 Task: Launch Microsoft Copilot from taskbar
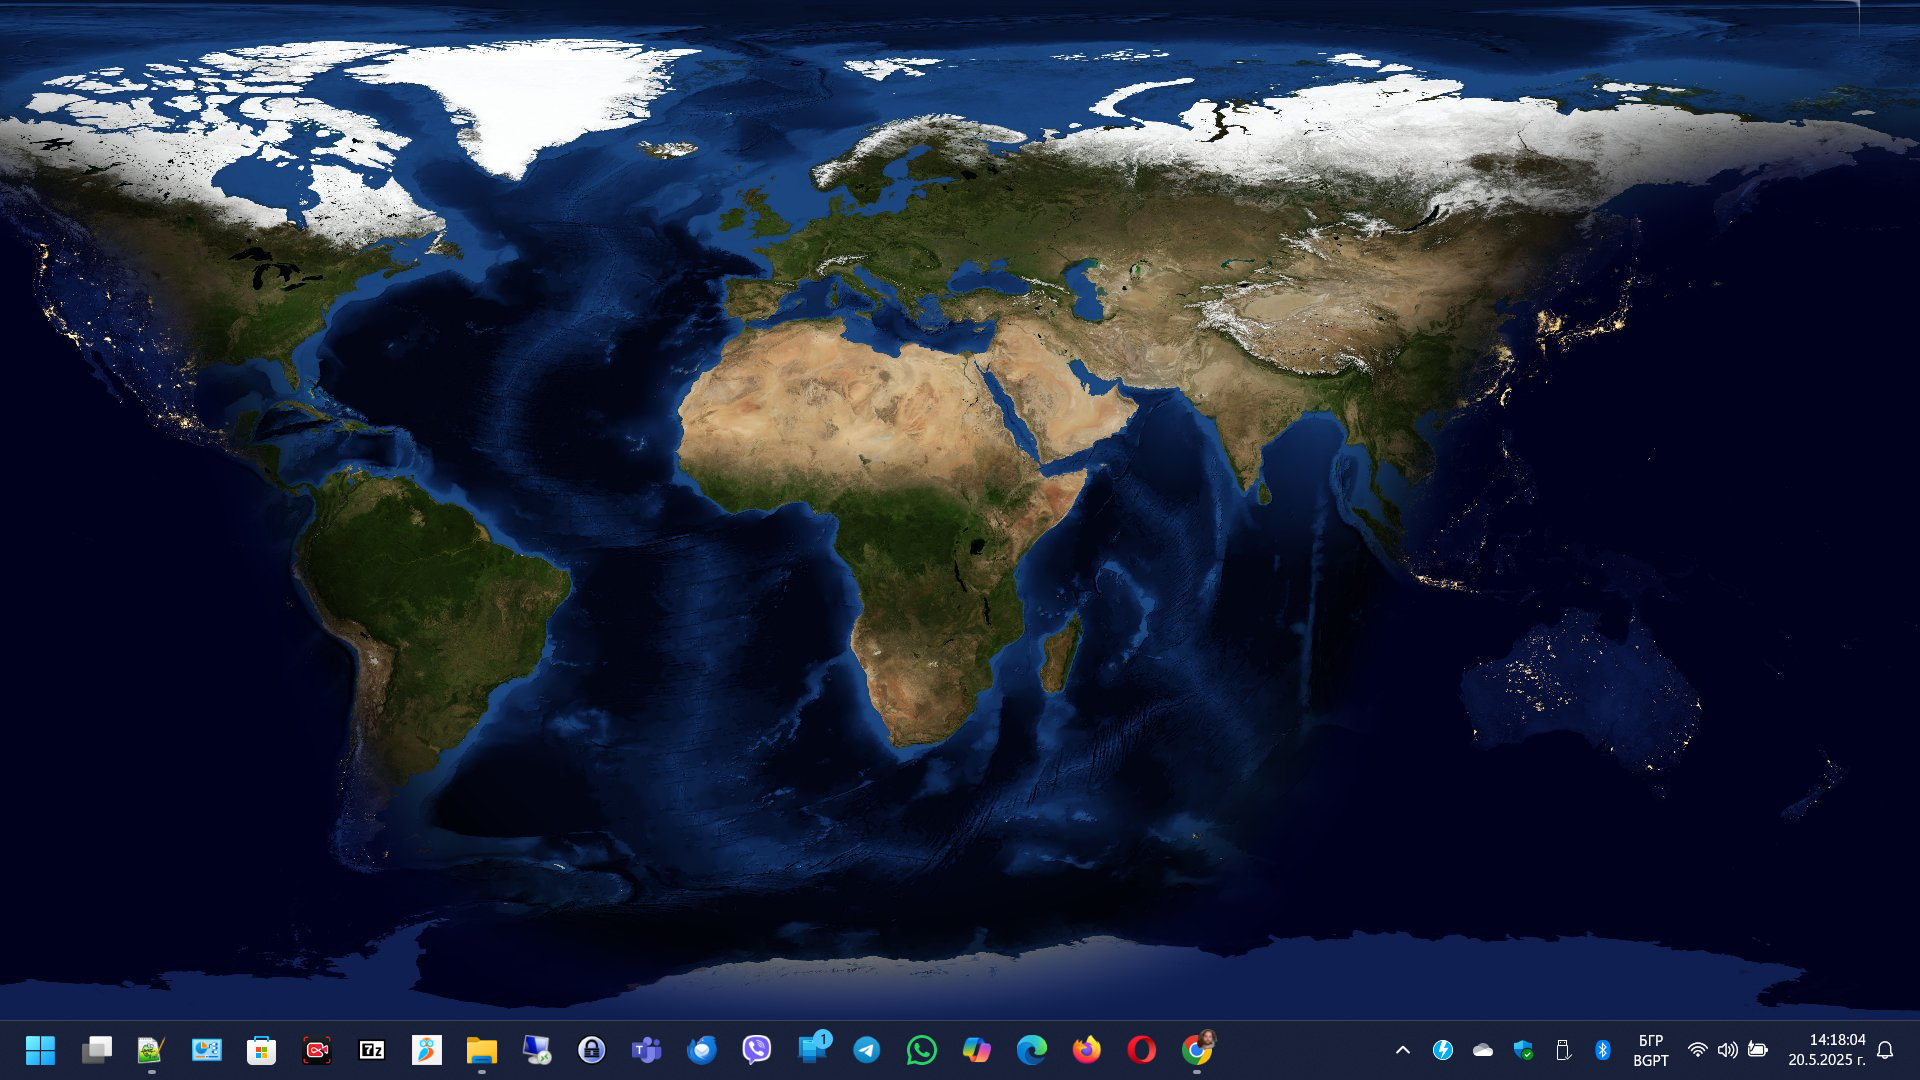click(976, 1050)
